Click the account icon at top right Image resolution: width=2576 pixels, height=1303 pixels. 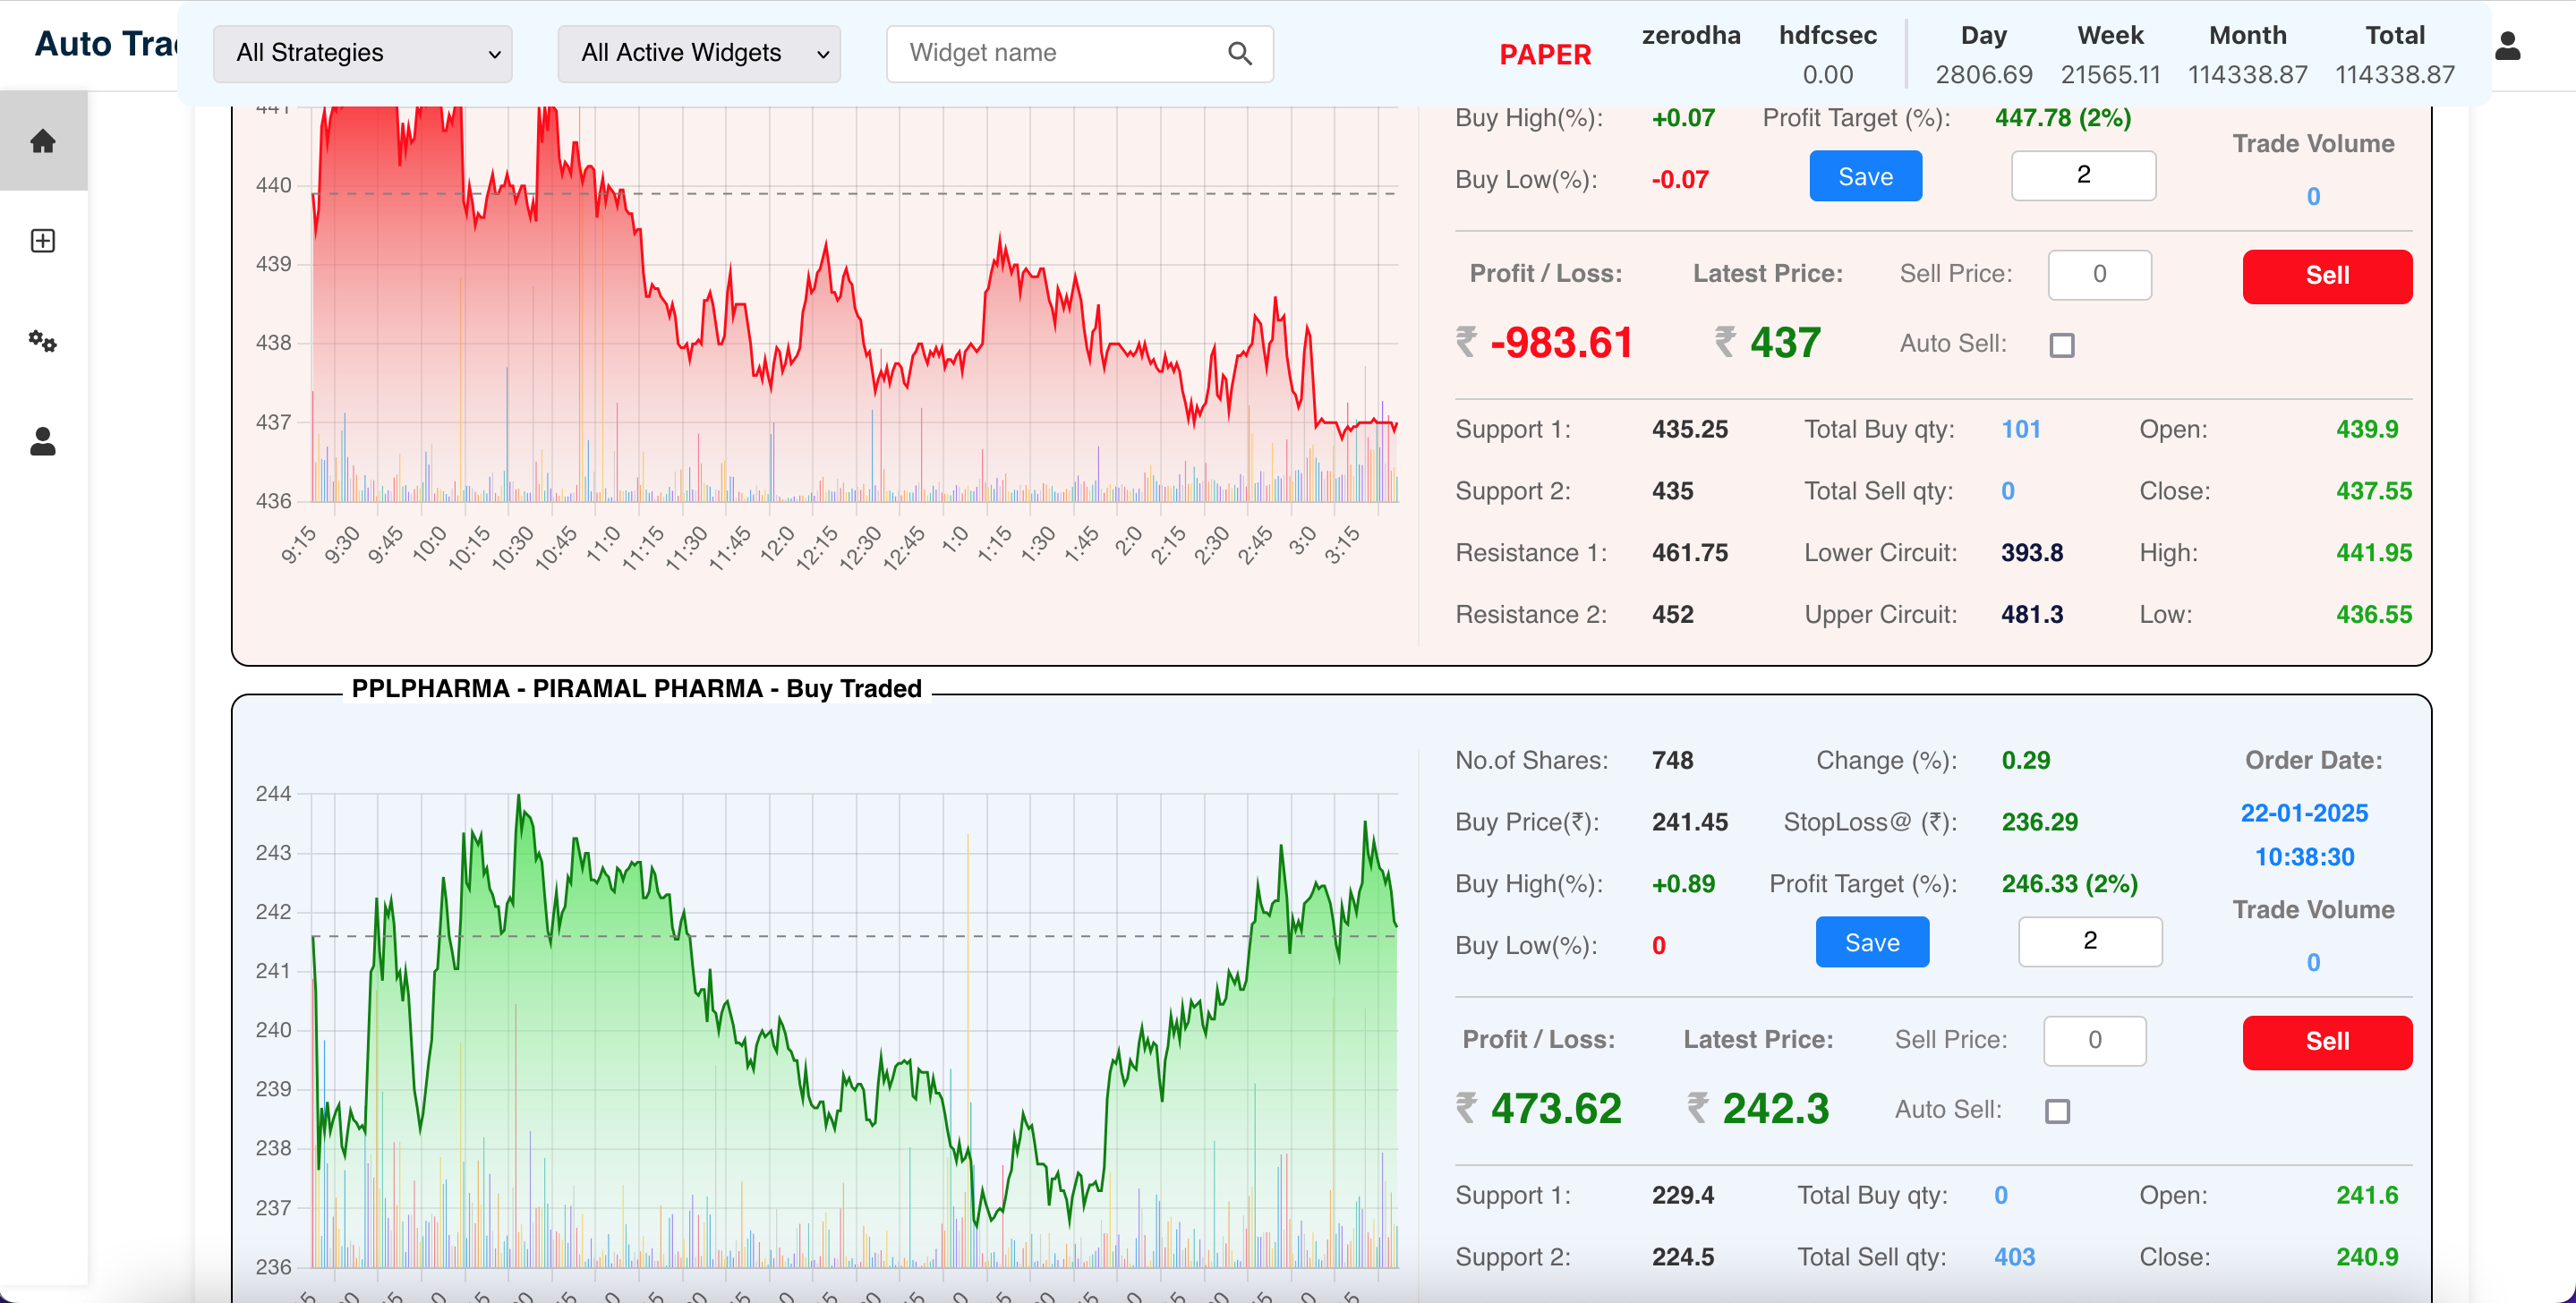tap(2509, 44)
